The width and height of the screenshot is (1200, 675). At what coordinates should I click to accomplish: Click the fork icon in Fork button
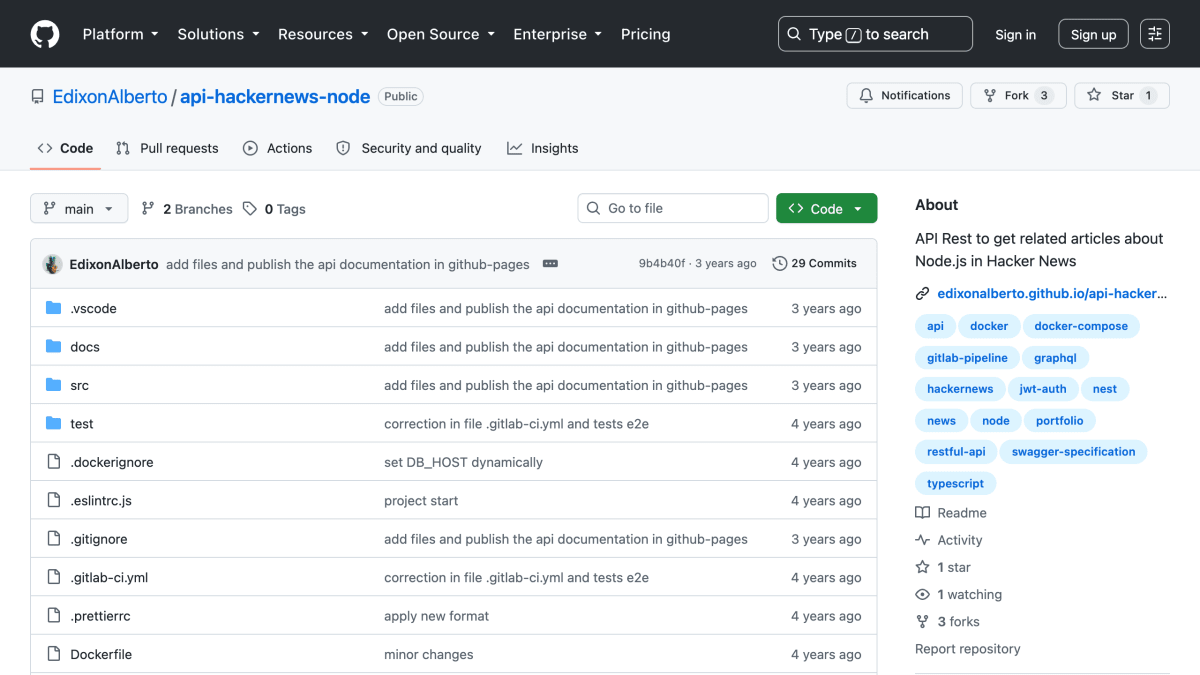point(990,96)
